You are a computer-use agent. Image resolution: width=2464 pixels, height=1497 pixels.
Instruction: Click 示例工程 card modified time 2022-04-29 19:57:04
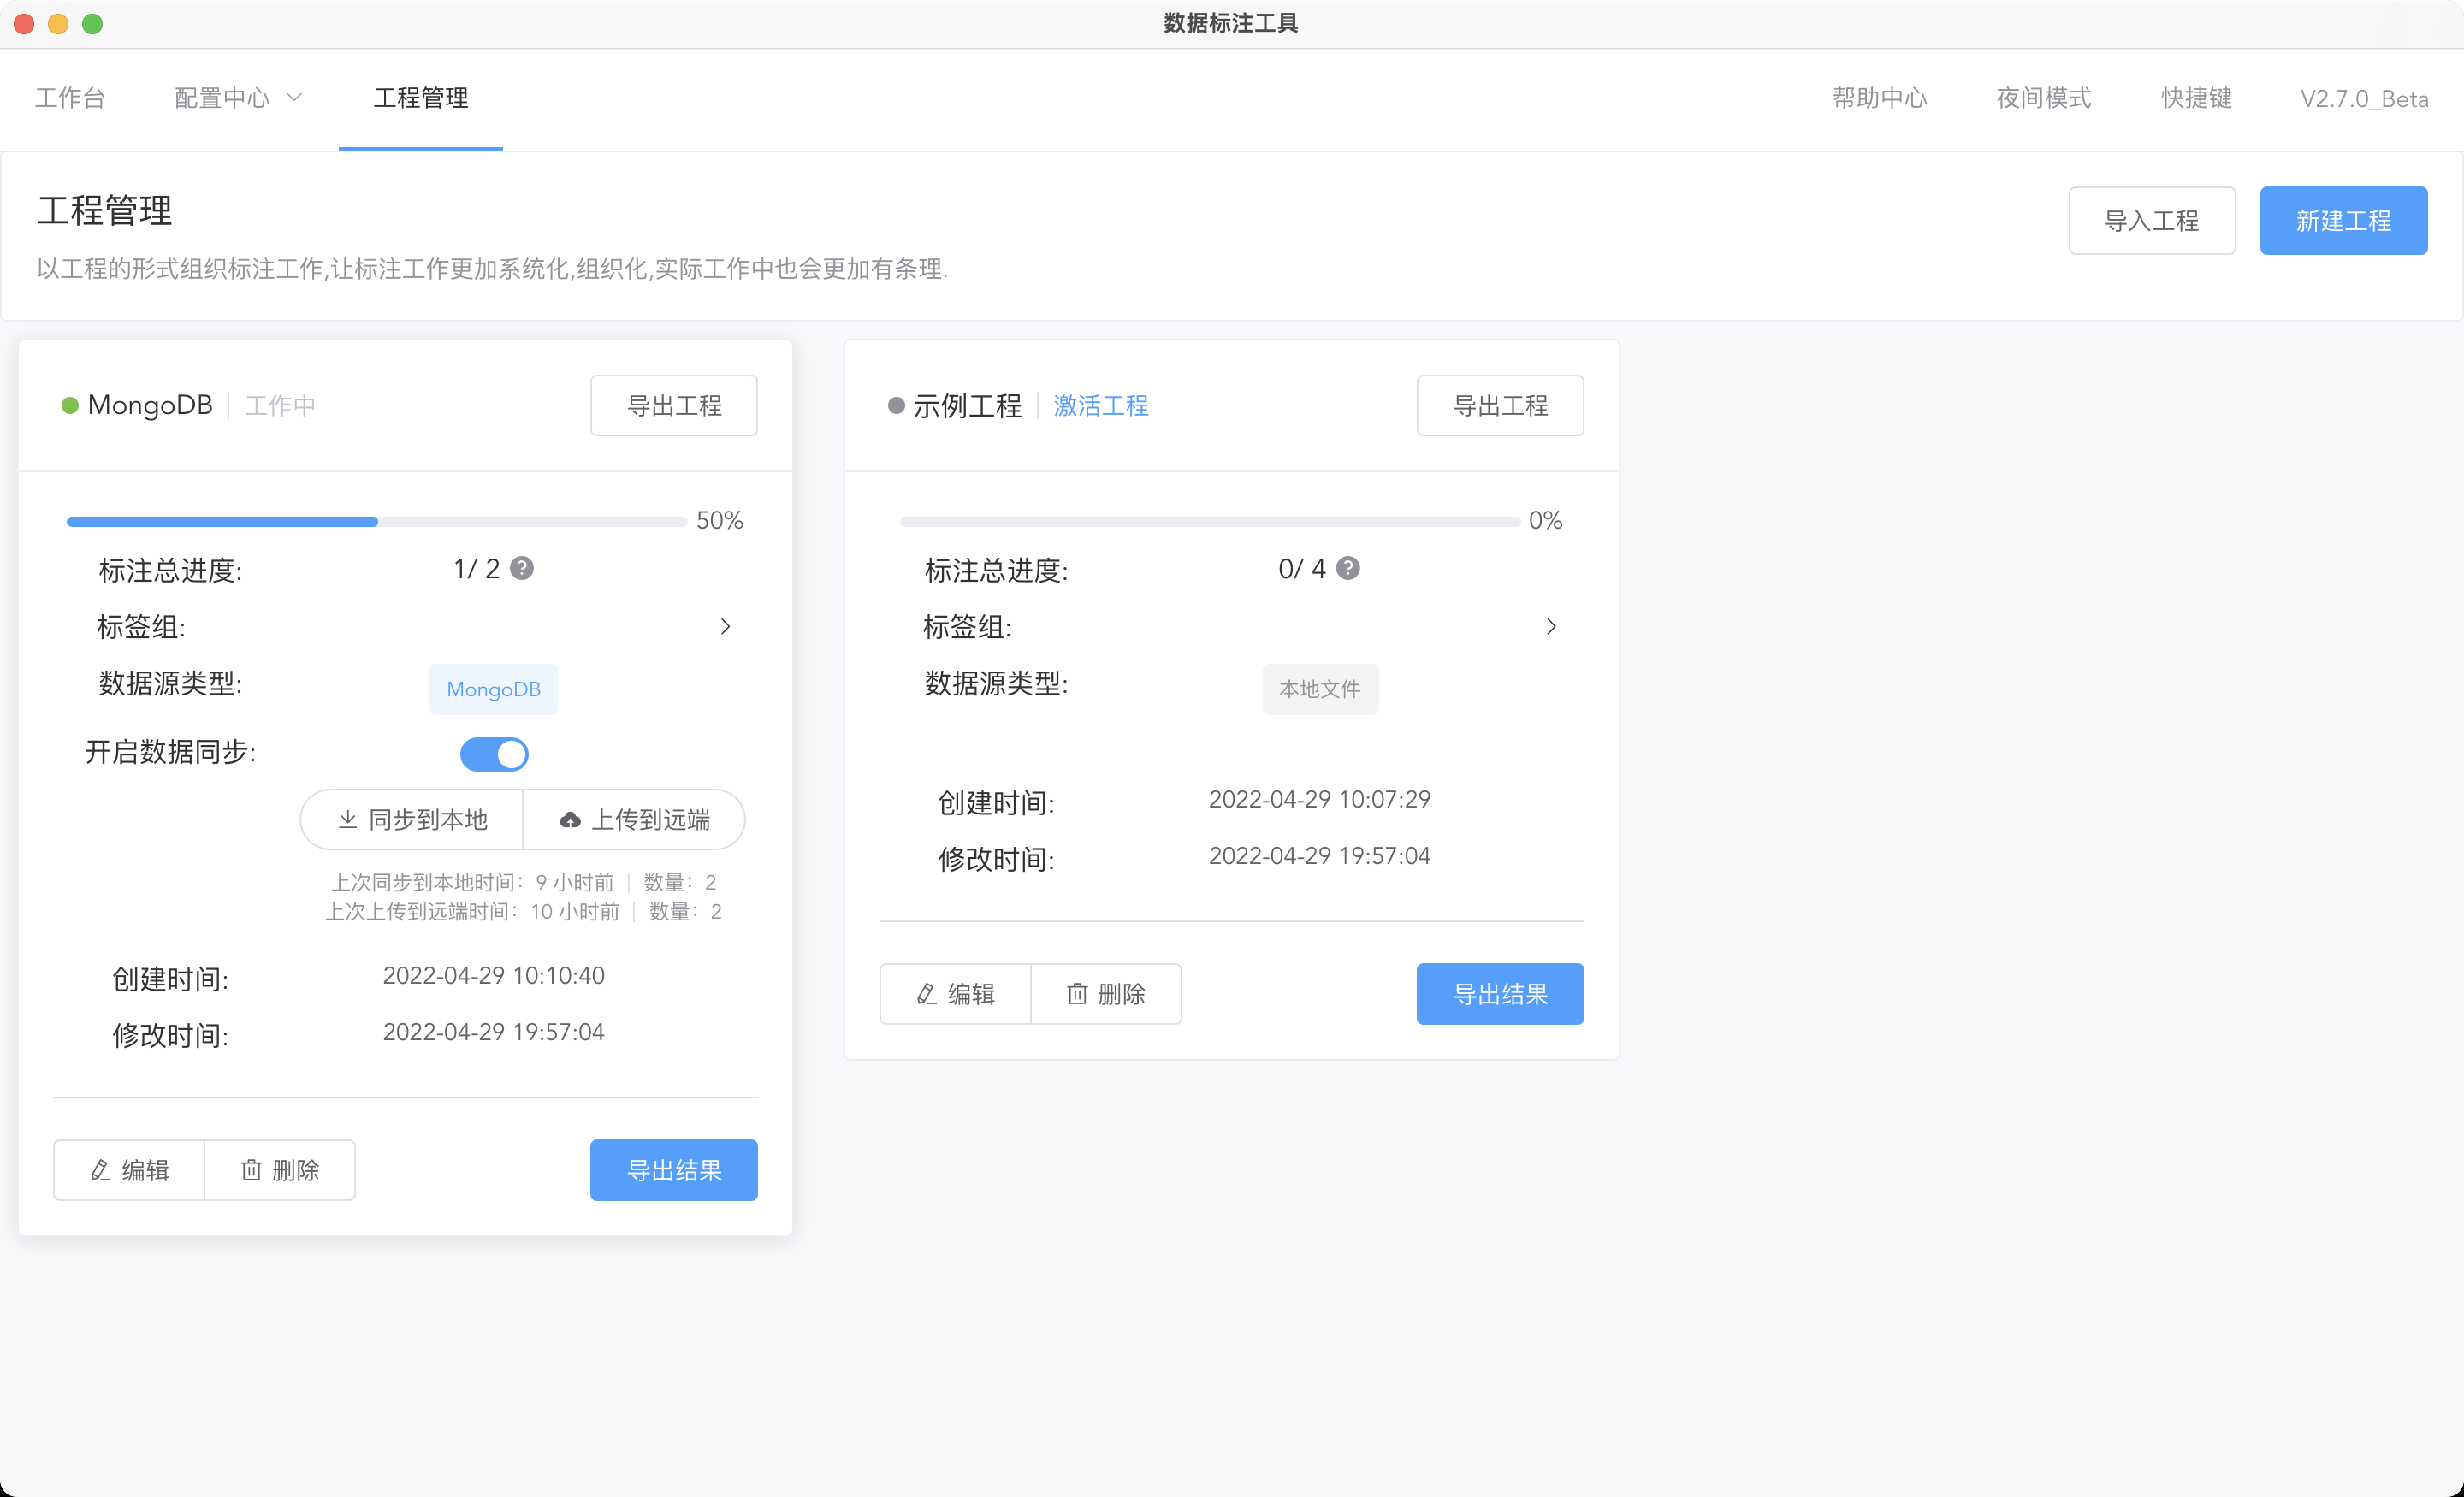[1320, 856]
